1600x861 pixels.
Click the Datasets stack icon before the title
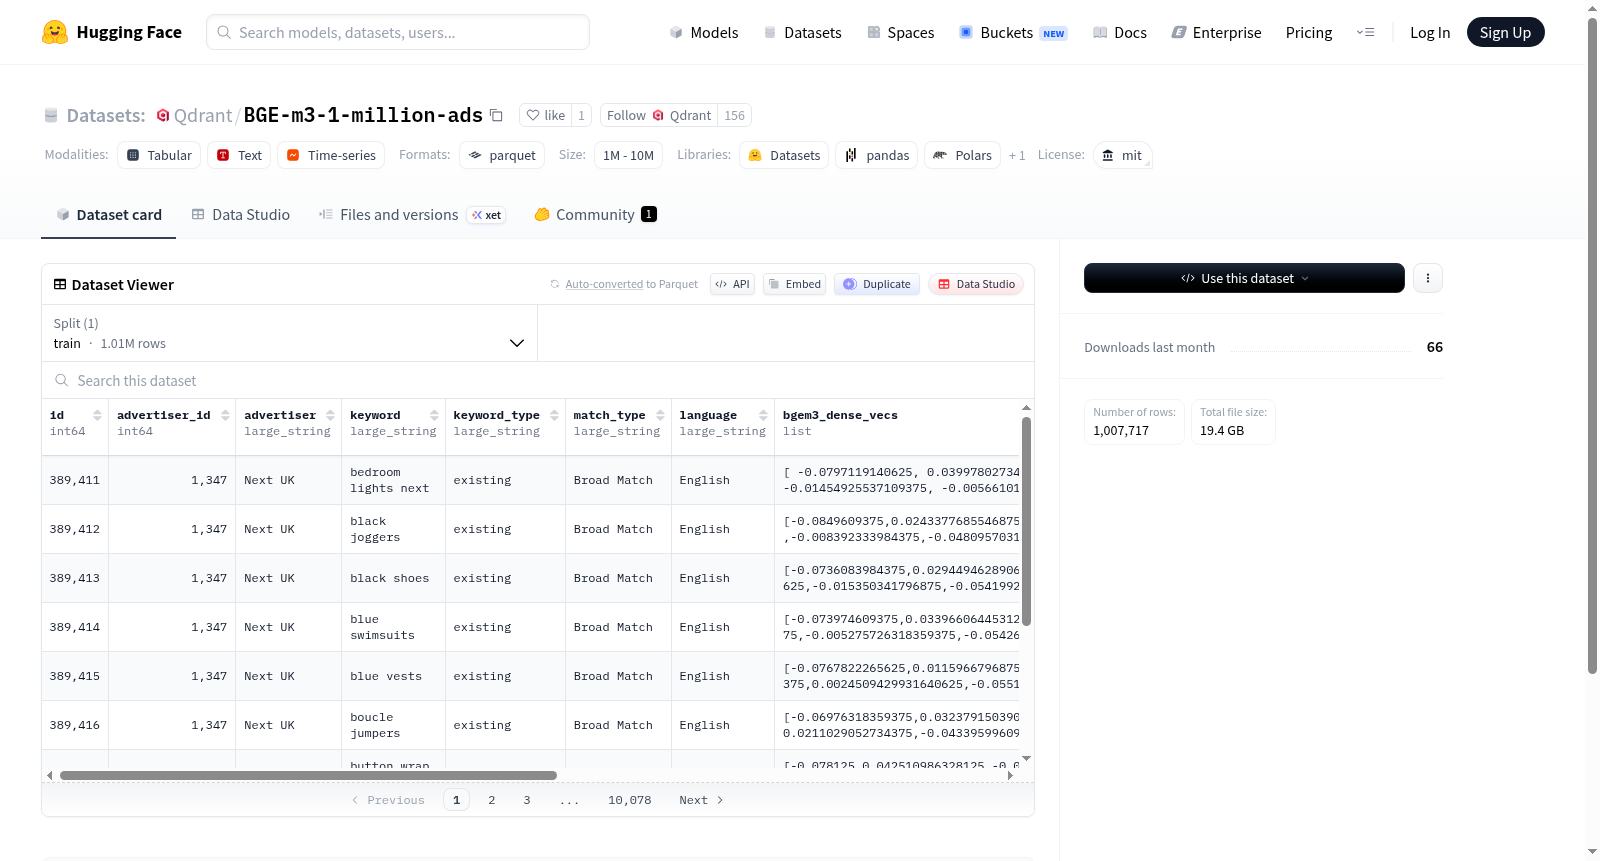51,115
